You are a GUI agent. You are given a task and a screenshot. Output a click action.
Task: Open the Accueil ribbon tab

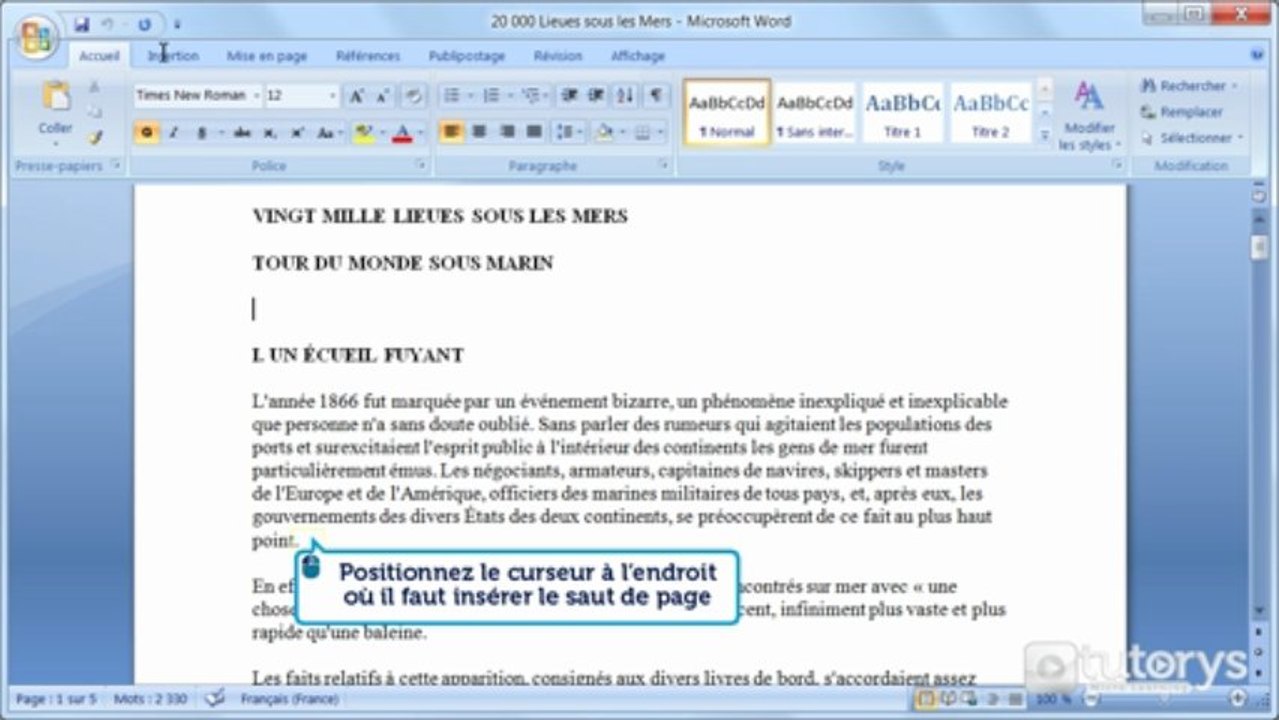[99, 56]
